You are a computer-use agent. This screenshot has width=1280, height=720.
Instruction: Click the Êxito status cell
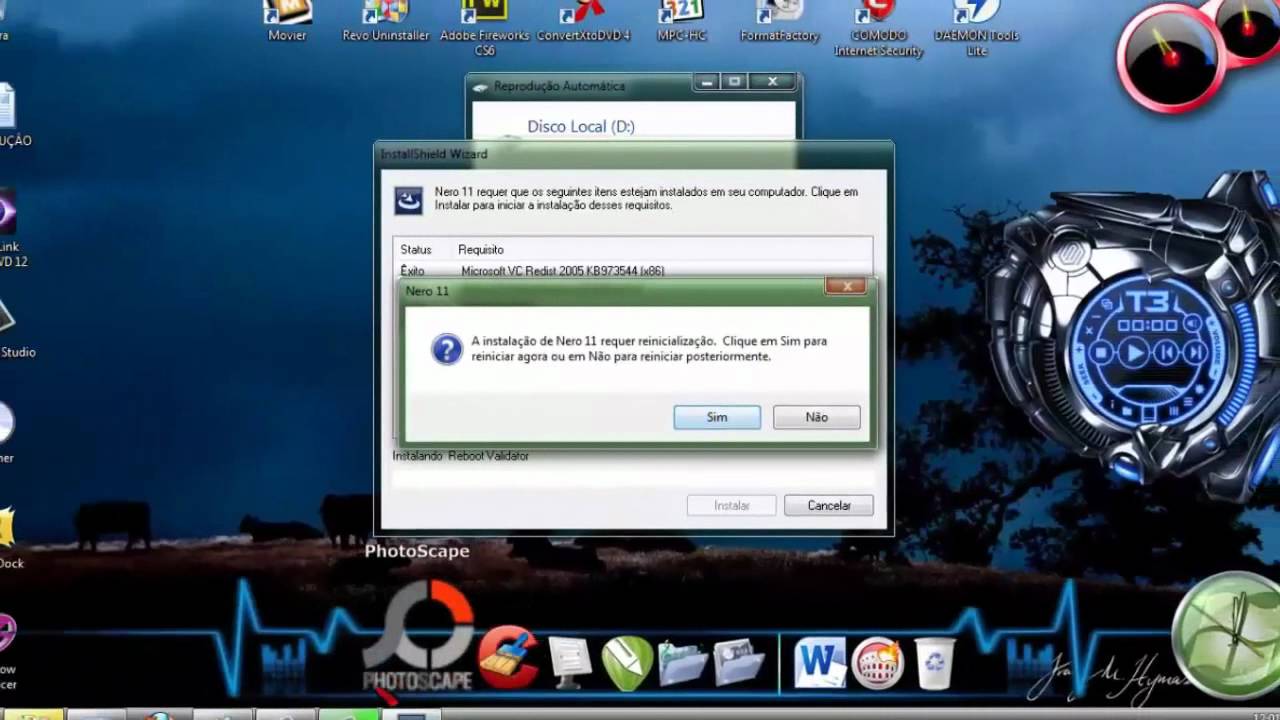412,271
